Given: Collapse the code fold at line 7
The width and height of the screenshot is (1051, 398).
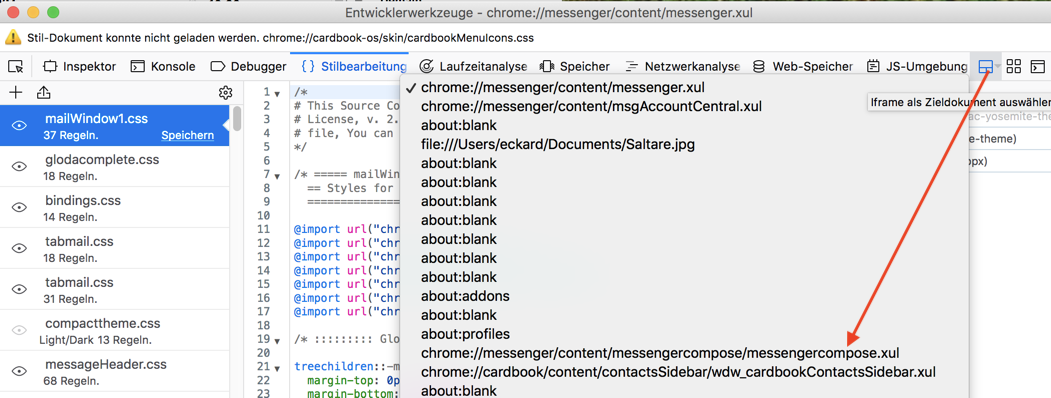Looking at the screenshot, I should pos(277,176).
